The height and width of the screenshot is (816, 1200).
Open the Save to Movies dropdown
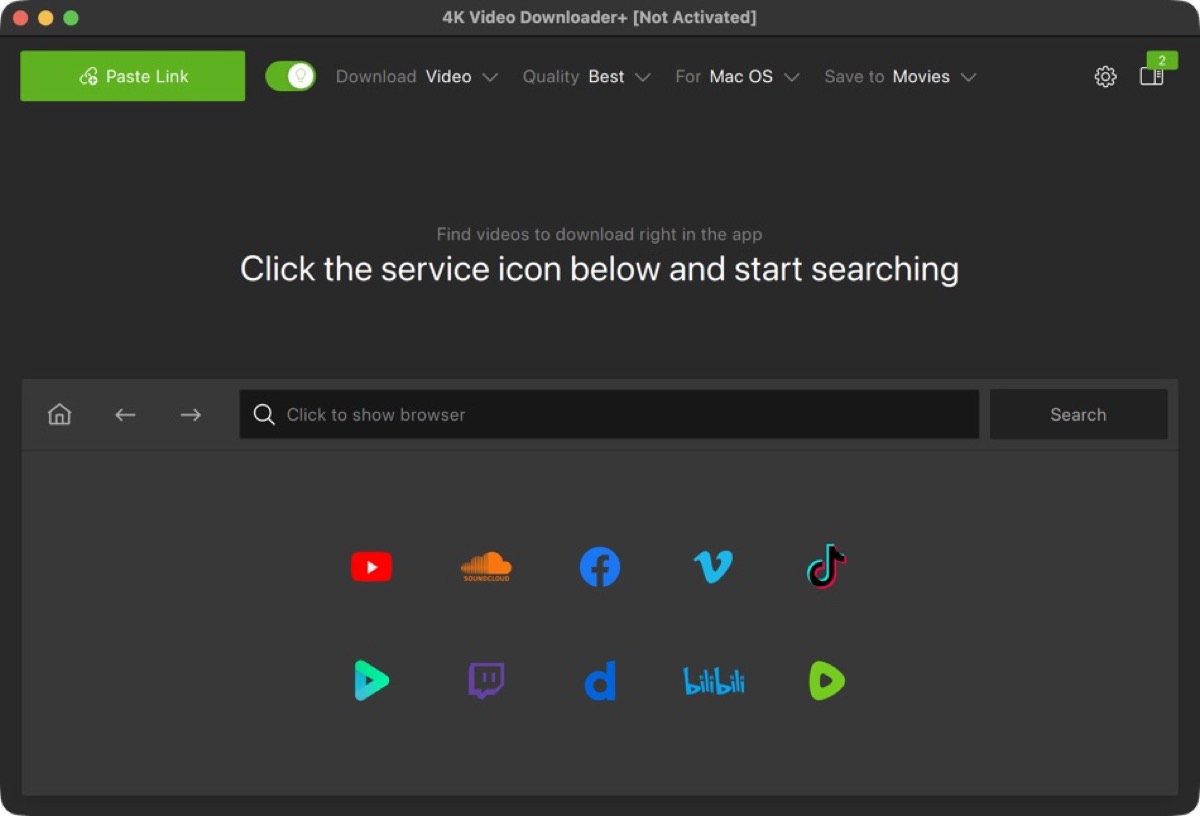click(x=900, y=77)
